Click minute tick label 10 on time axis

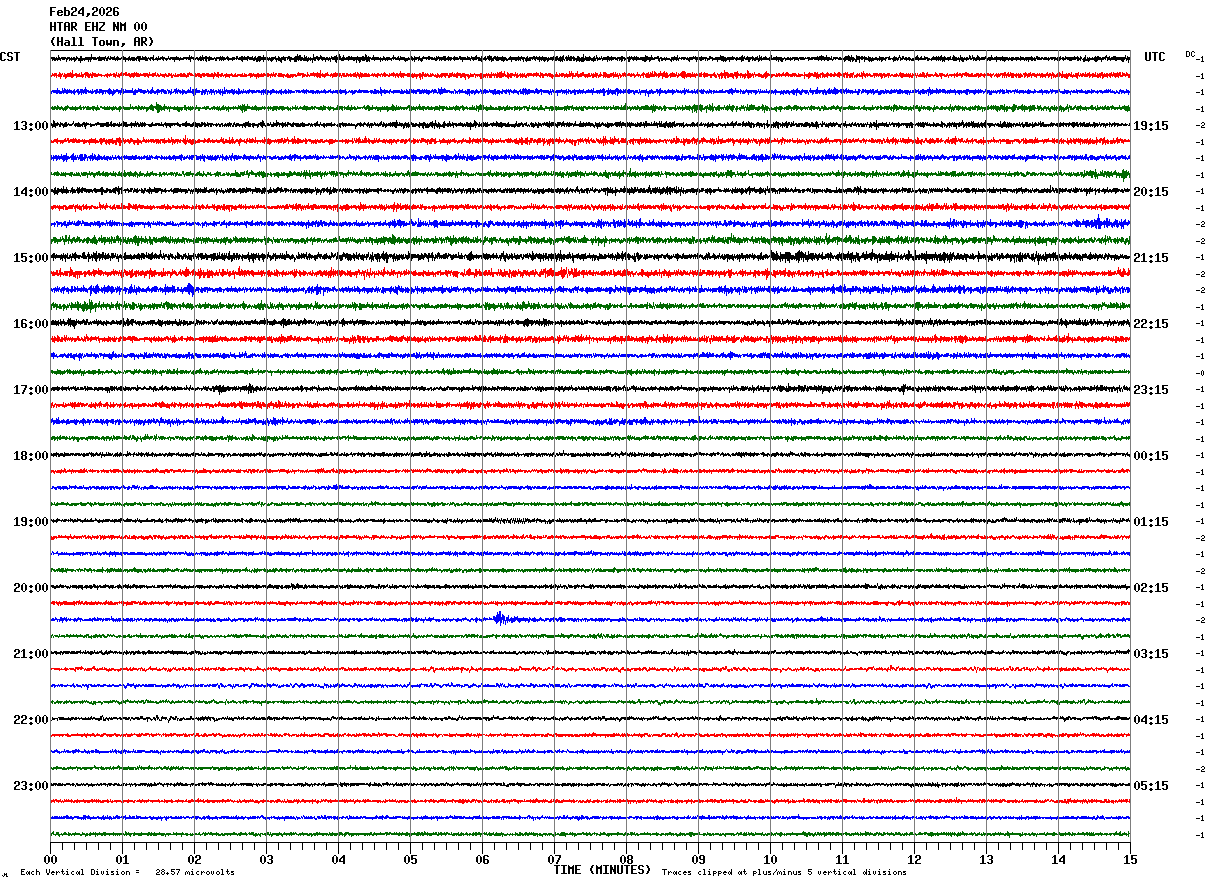pyautogui.click(x=770, y=859)
